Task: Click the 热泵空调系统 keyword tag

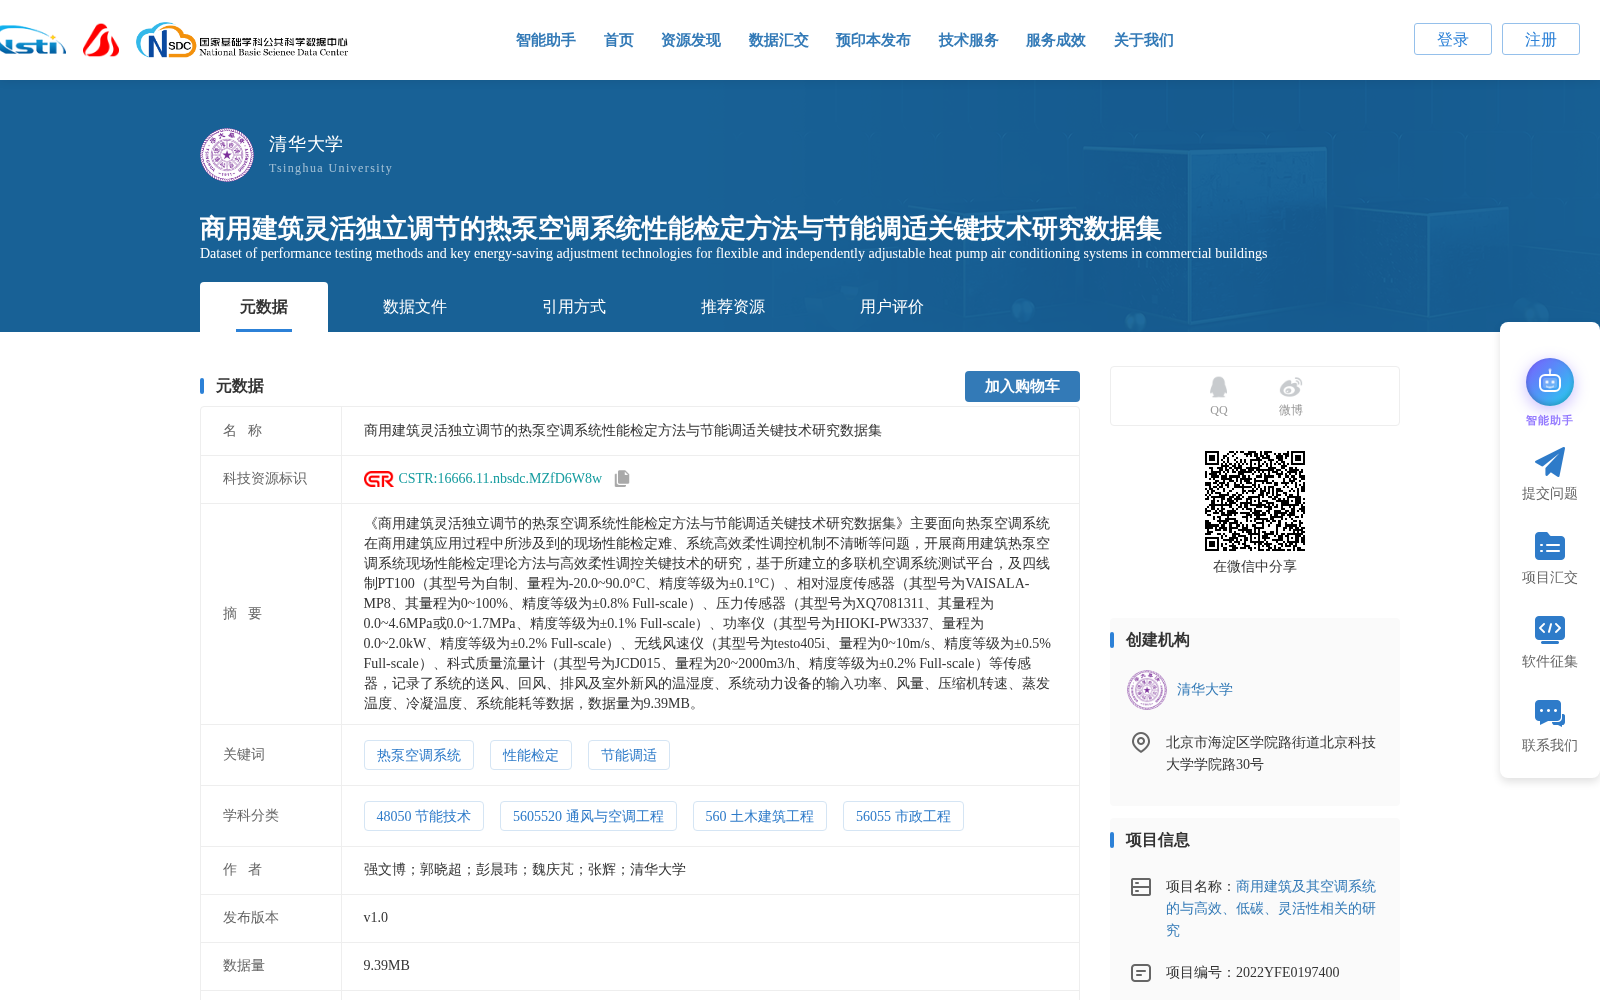Action: [419, 756]
